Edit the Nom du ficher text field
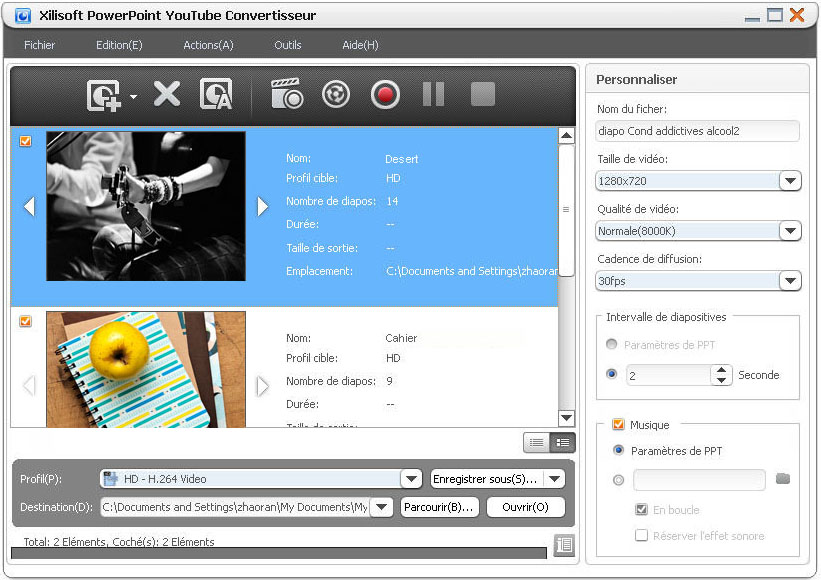821x580 pixels. (x=697, y=131)
